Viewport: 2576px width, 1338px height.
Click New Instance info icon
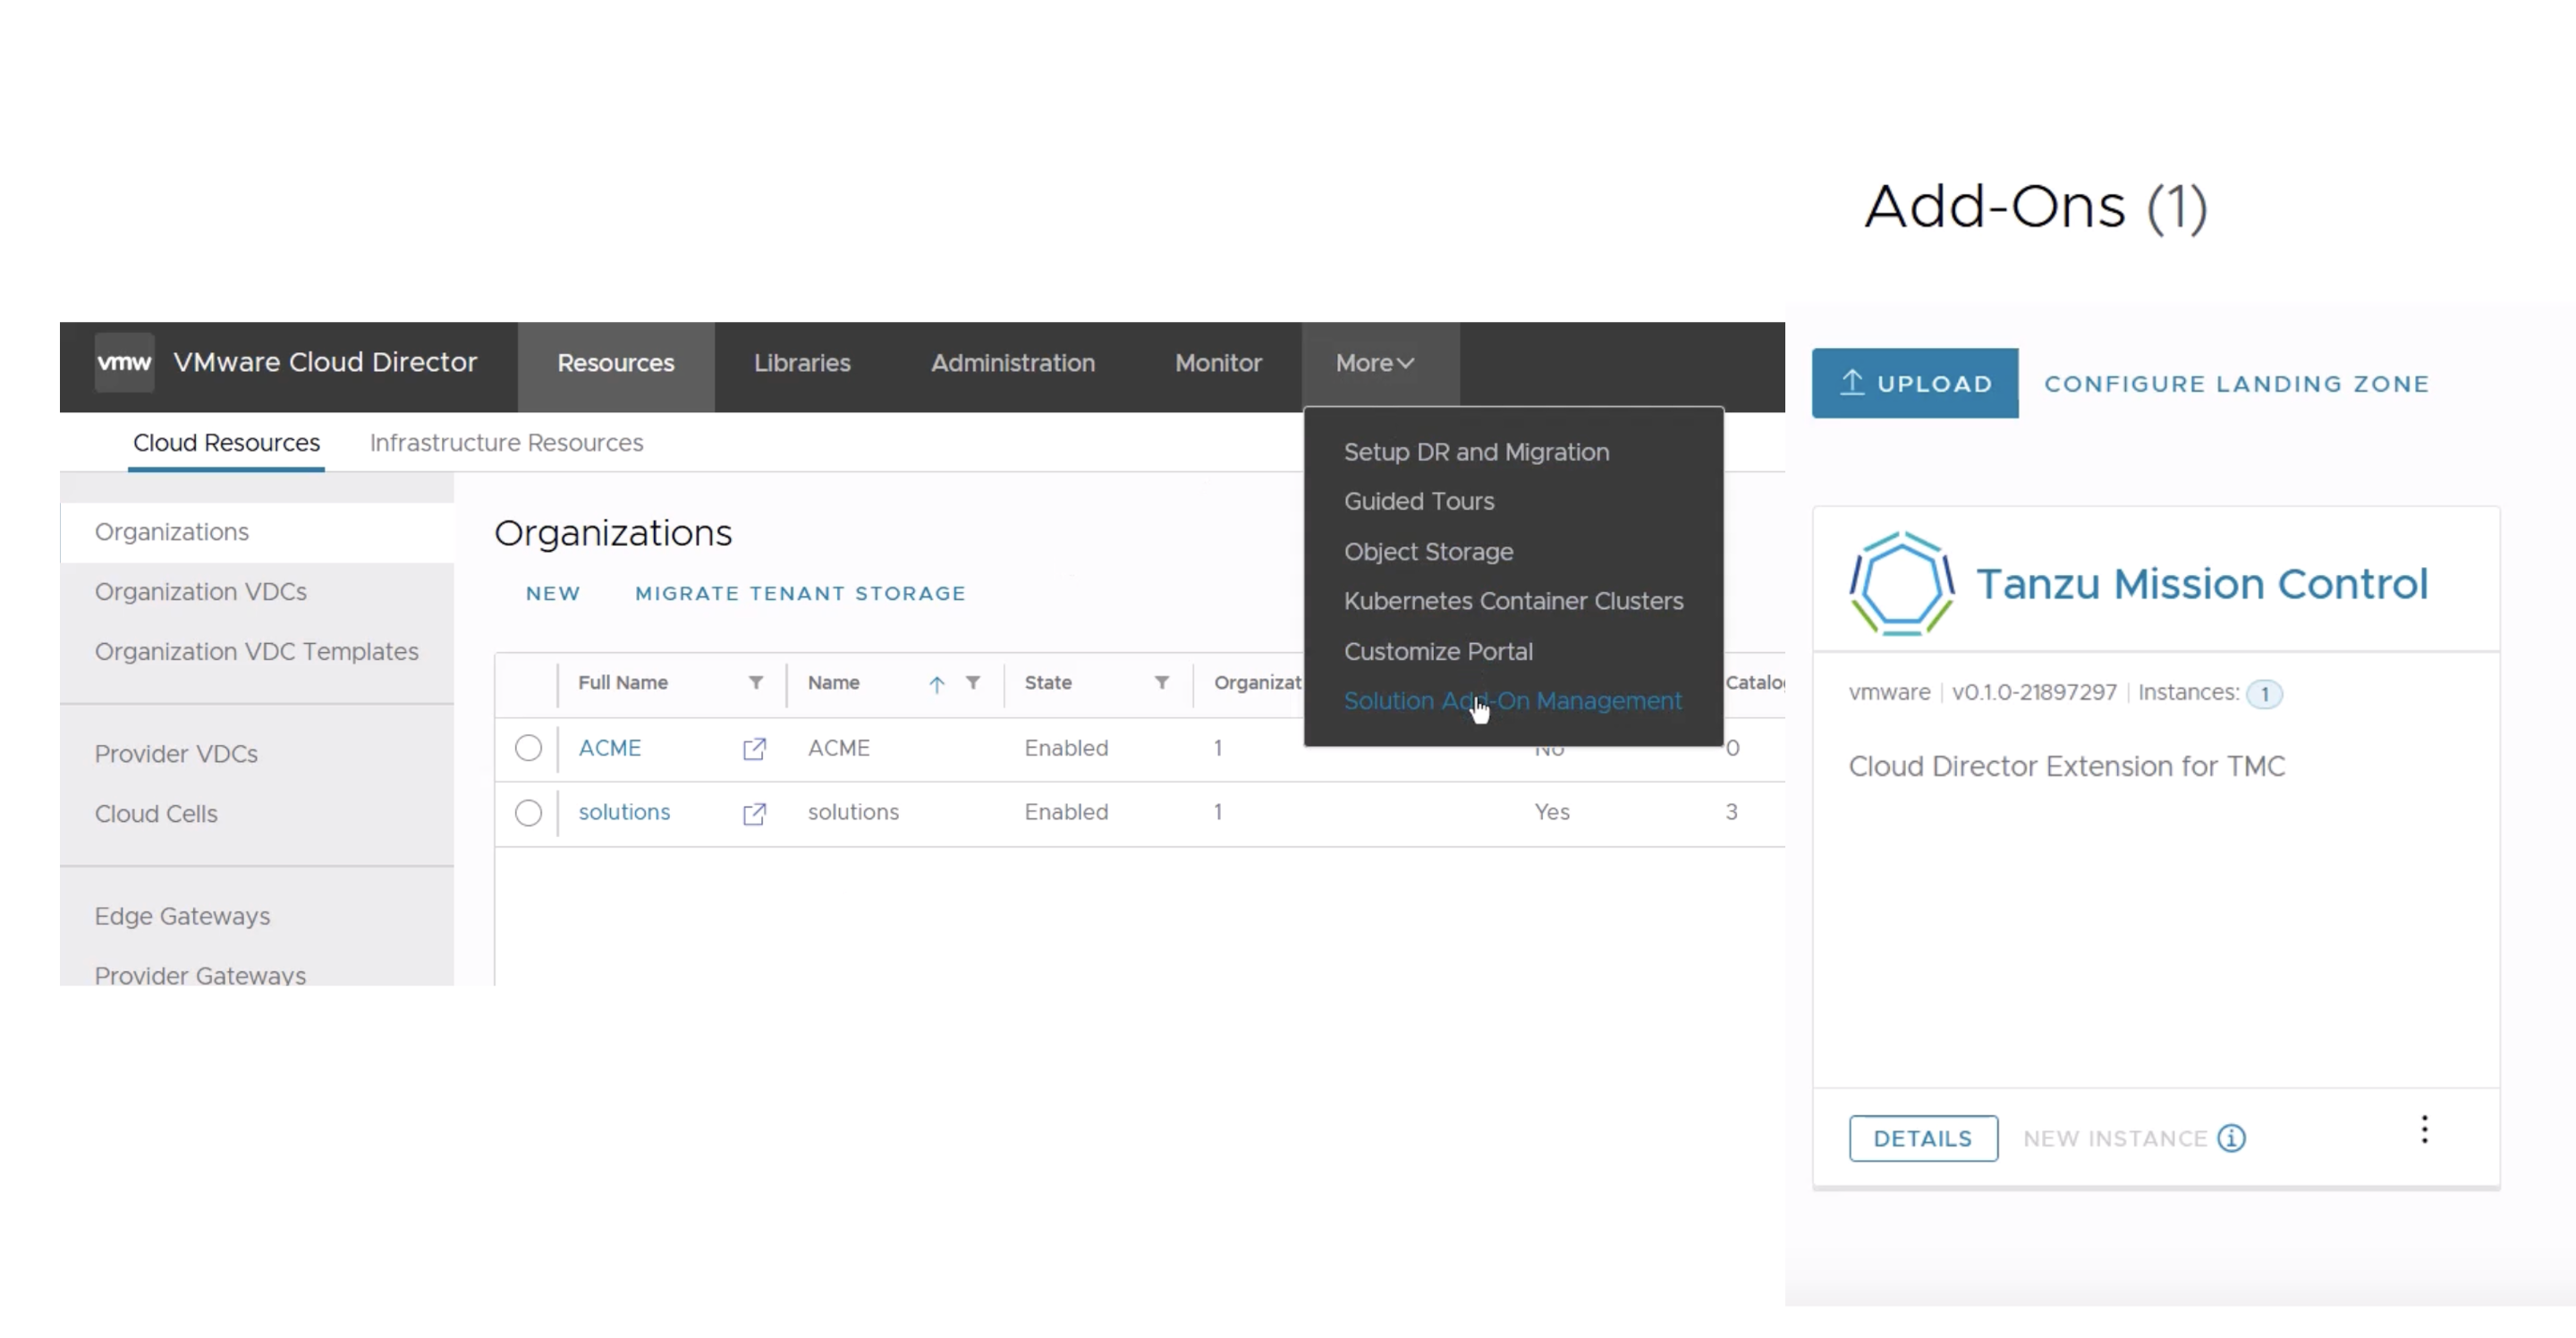click(x=2231, y=1139)
